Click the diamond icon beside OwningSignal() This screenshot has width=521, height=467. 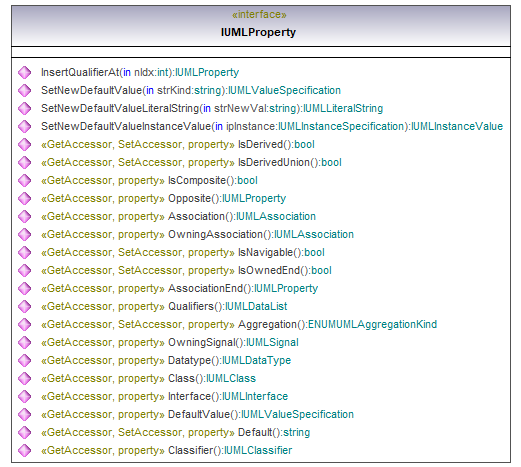pos(24,342)
